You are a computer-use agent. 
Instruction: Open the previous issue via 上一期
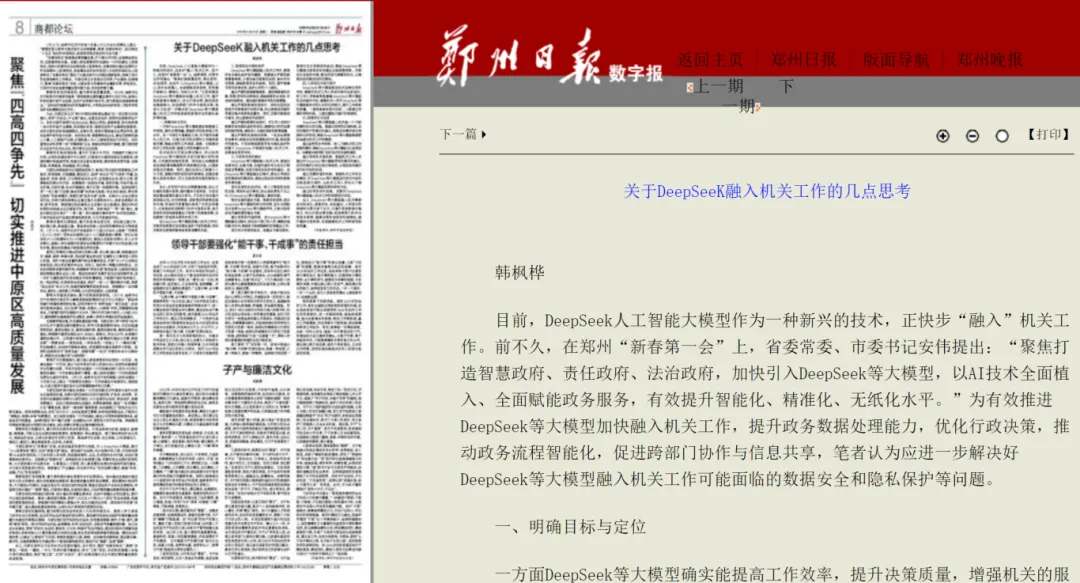716,86
